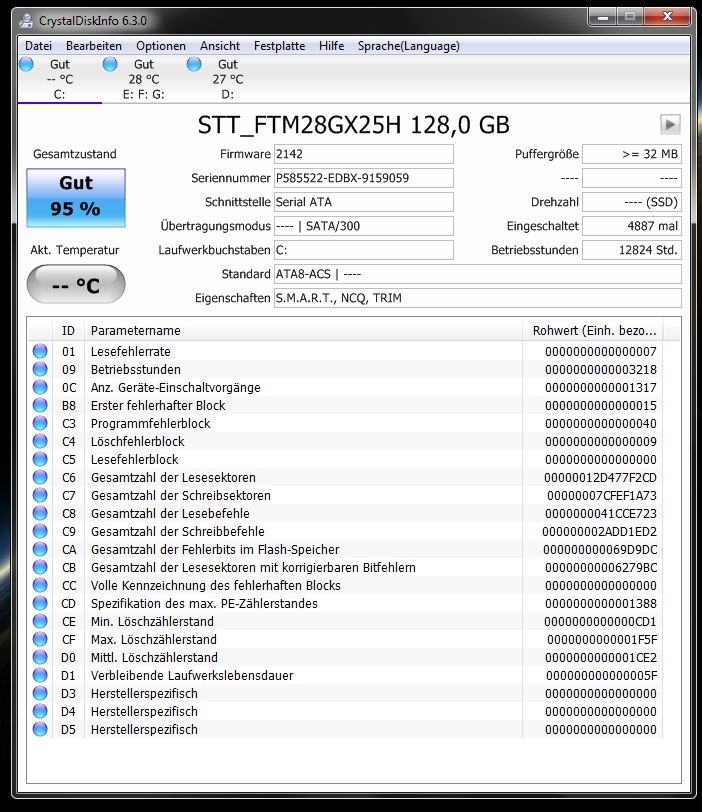This screenshot has height=812, width=702.
Task: Click the Parametername column header
Action: point(303,331)
